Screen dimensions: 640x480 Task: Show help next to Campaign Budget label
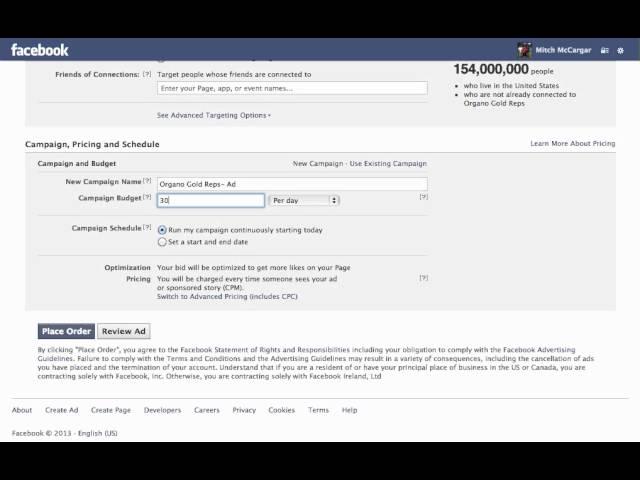pos(148,197)
